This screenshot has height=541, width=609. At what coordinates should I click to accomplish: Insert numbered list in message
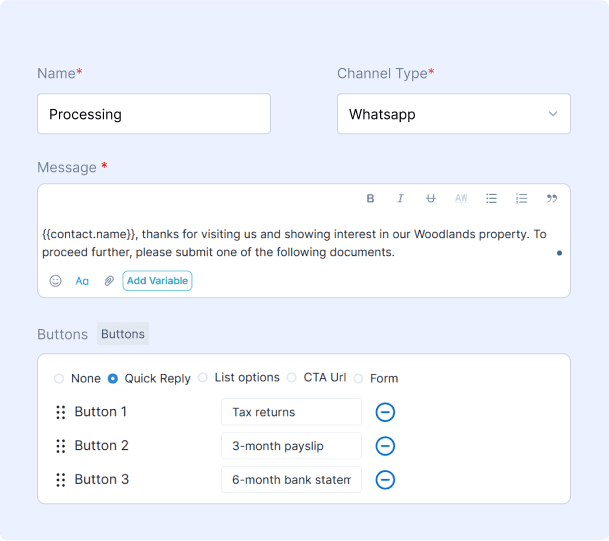tap(521, 199)
